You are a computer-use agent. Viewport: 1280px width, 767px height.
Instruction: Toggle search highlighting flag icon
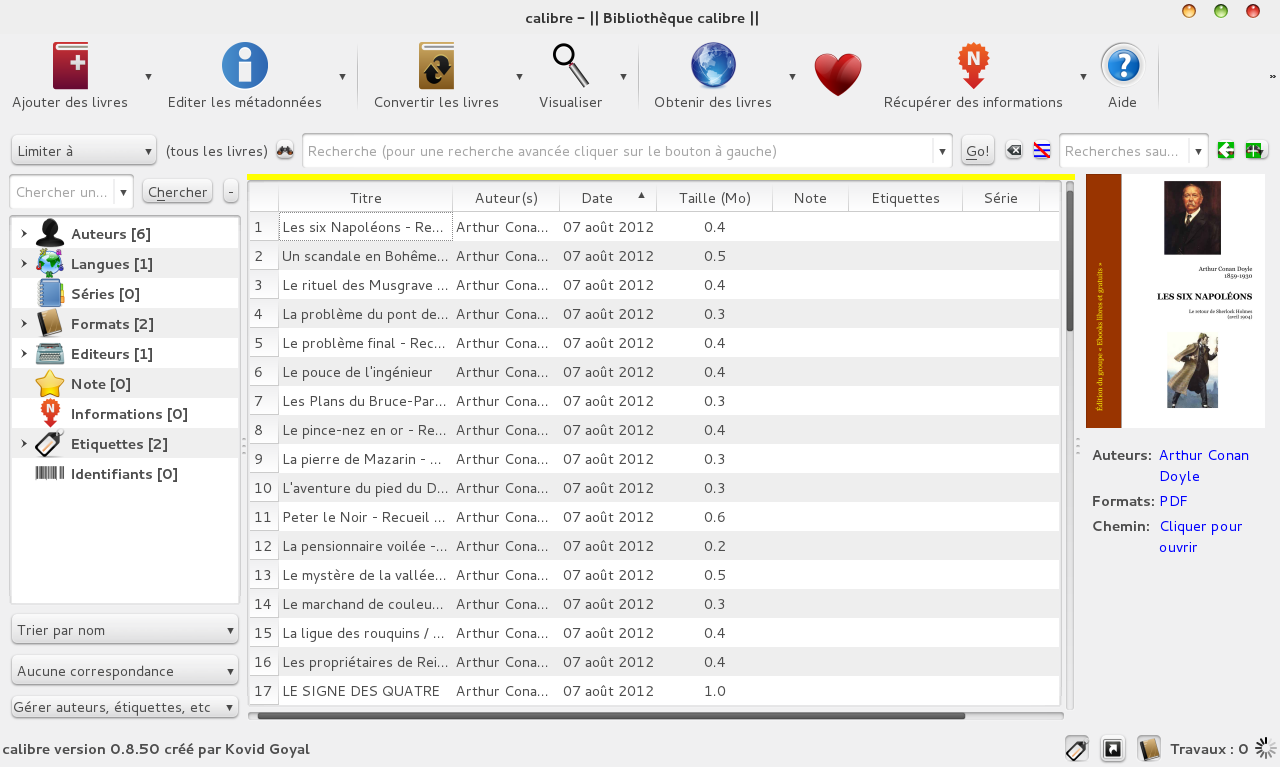[1041, 151]
